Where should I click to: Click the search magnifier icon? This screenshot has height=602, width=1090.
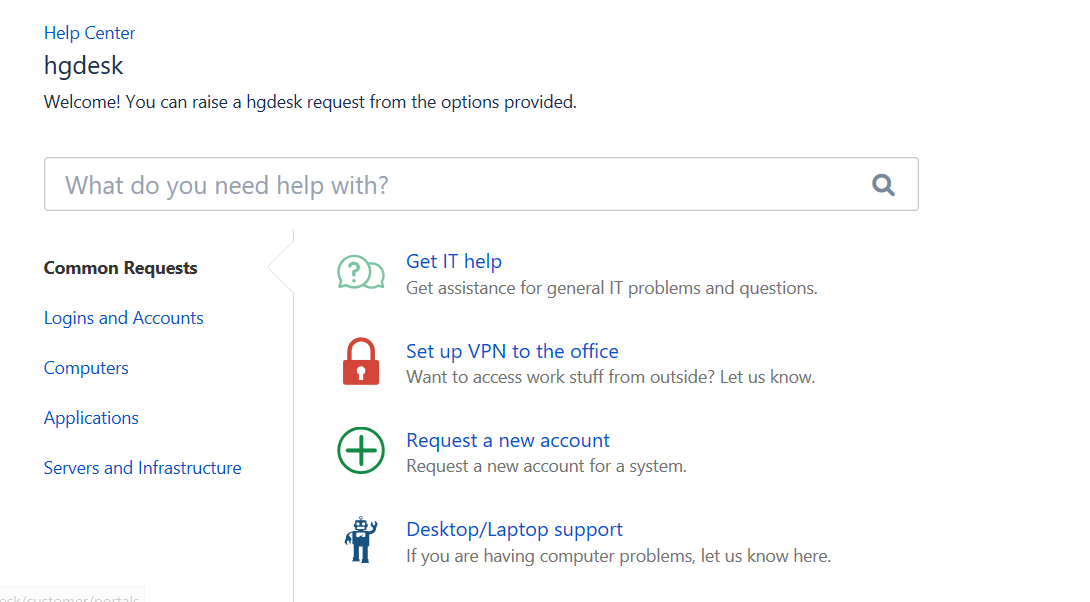click(x=883, y=185)
